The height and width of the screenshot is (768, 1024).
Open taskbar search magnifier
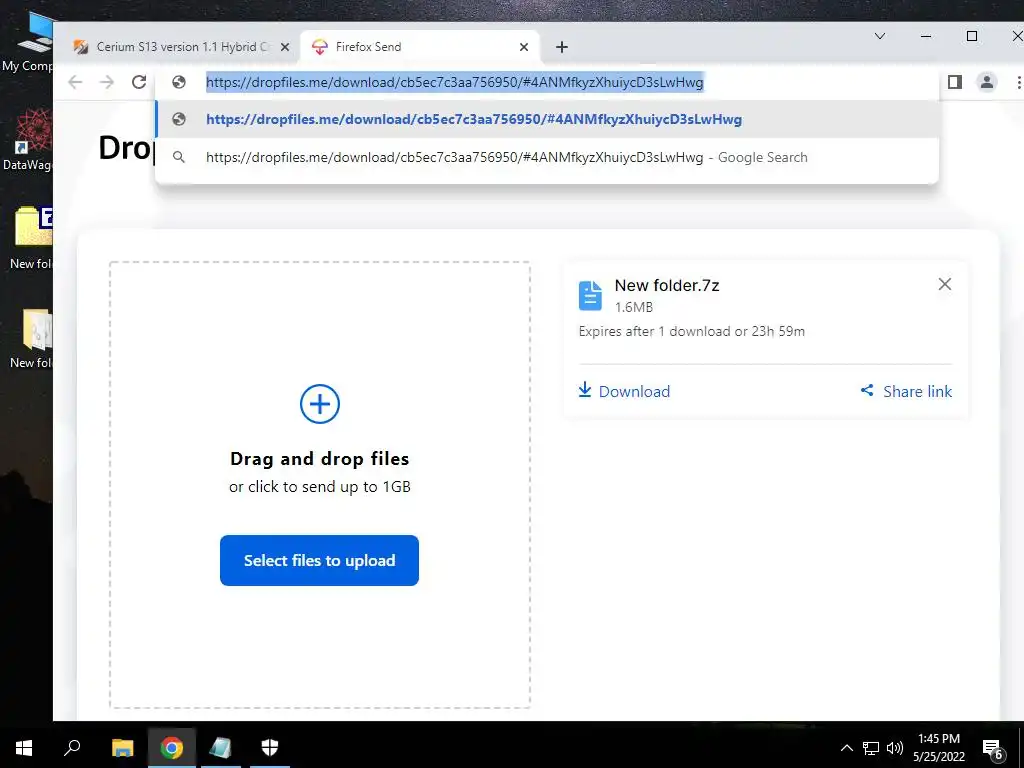(72, 748)
